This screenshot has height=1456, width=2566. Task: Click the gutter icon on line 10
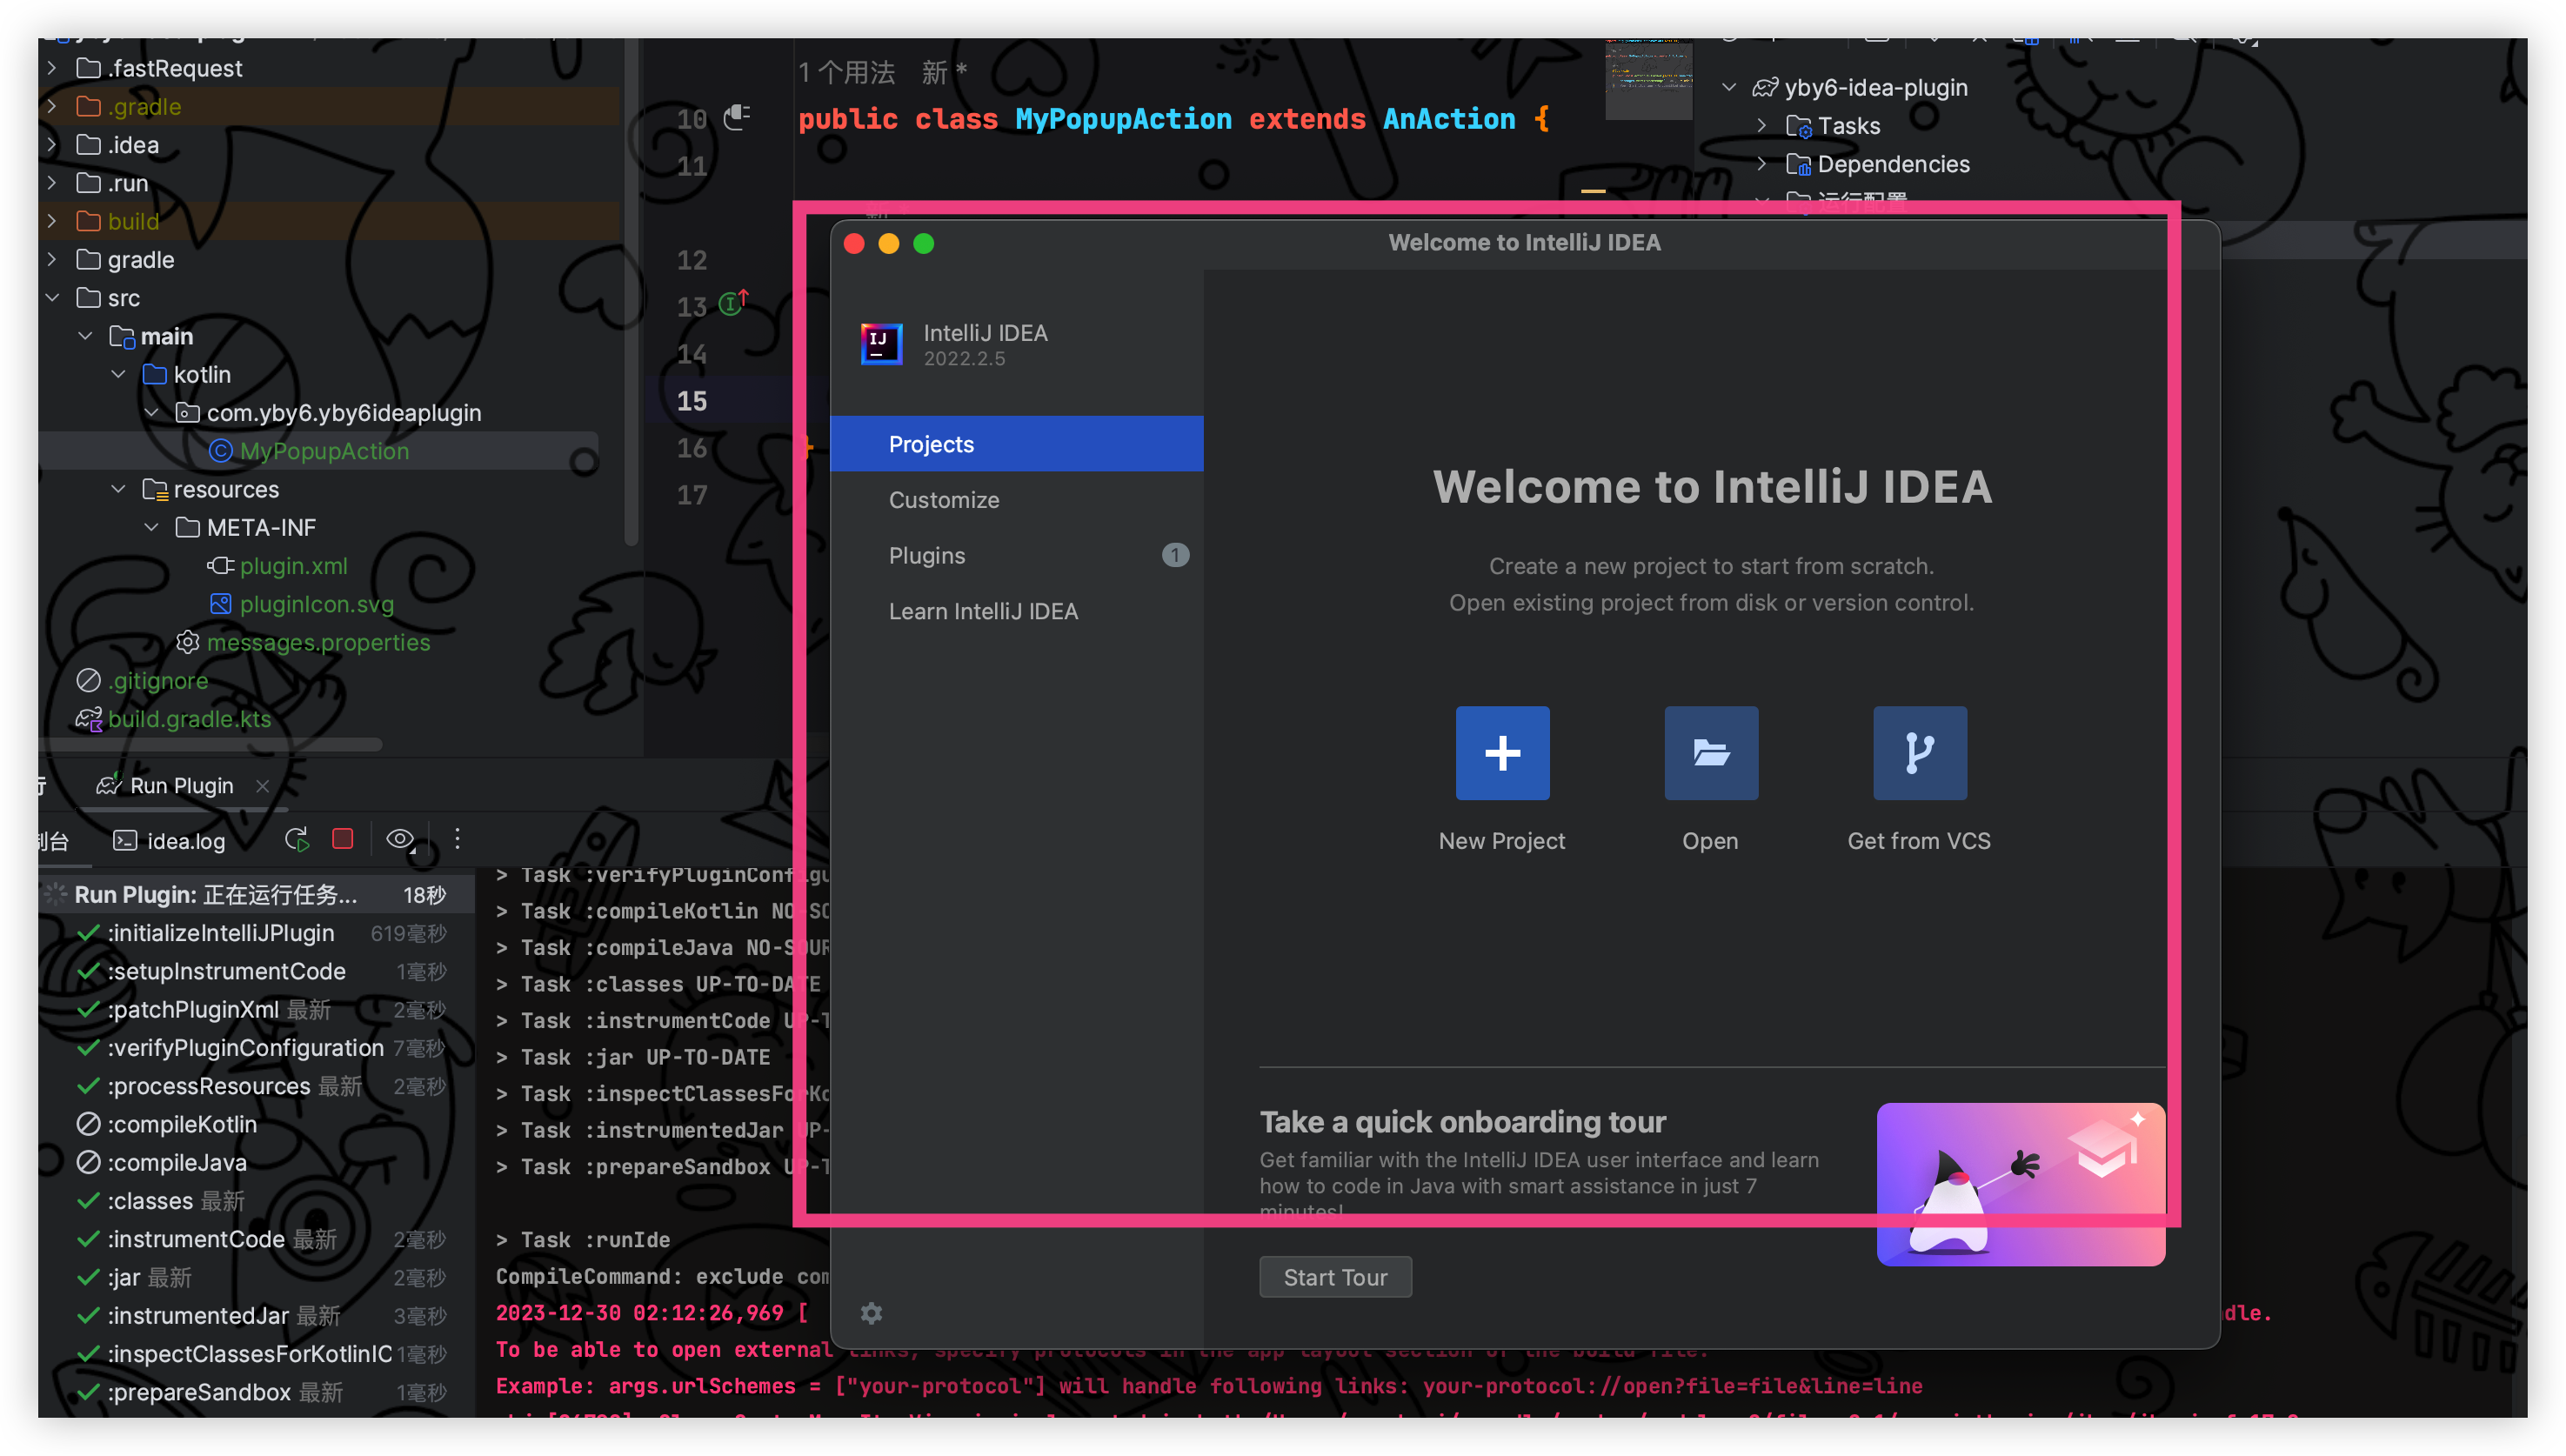[737, 117]
